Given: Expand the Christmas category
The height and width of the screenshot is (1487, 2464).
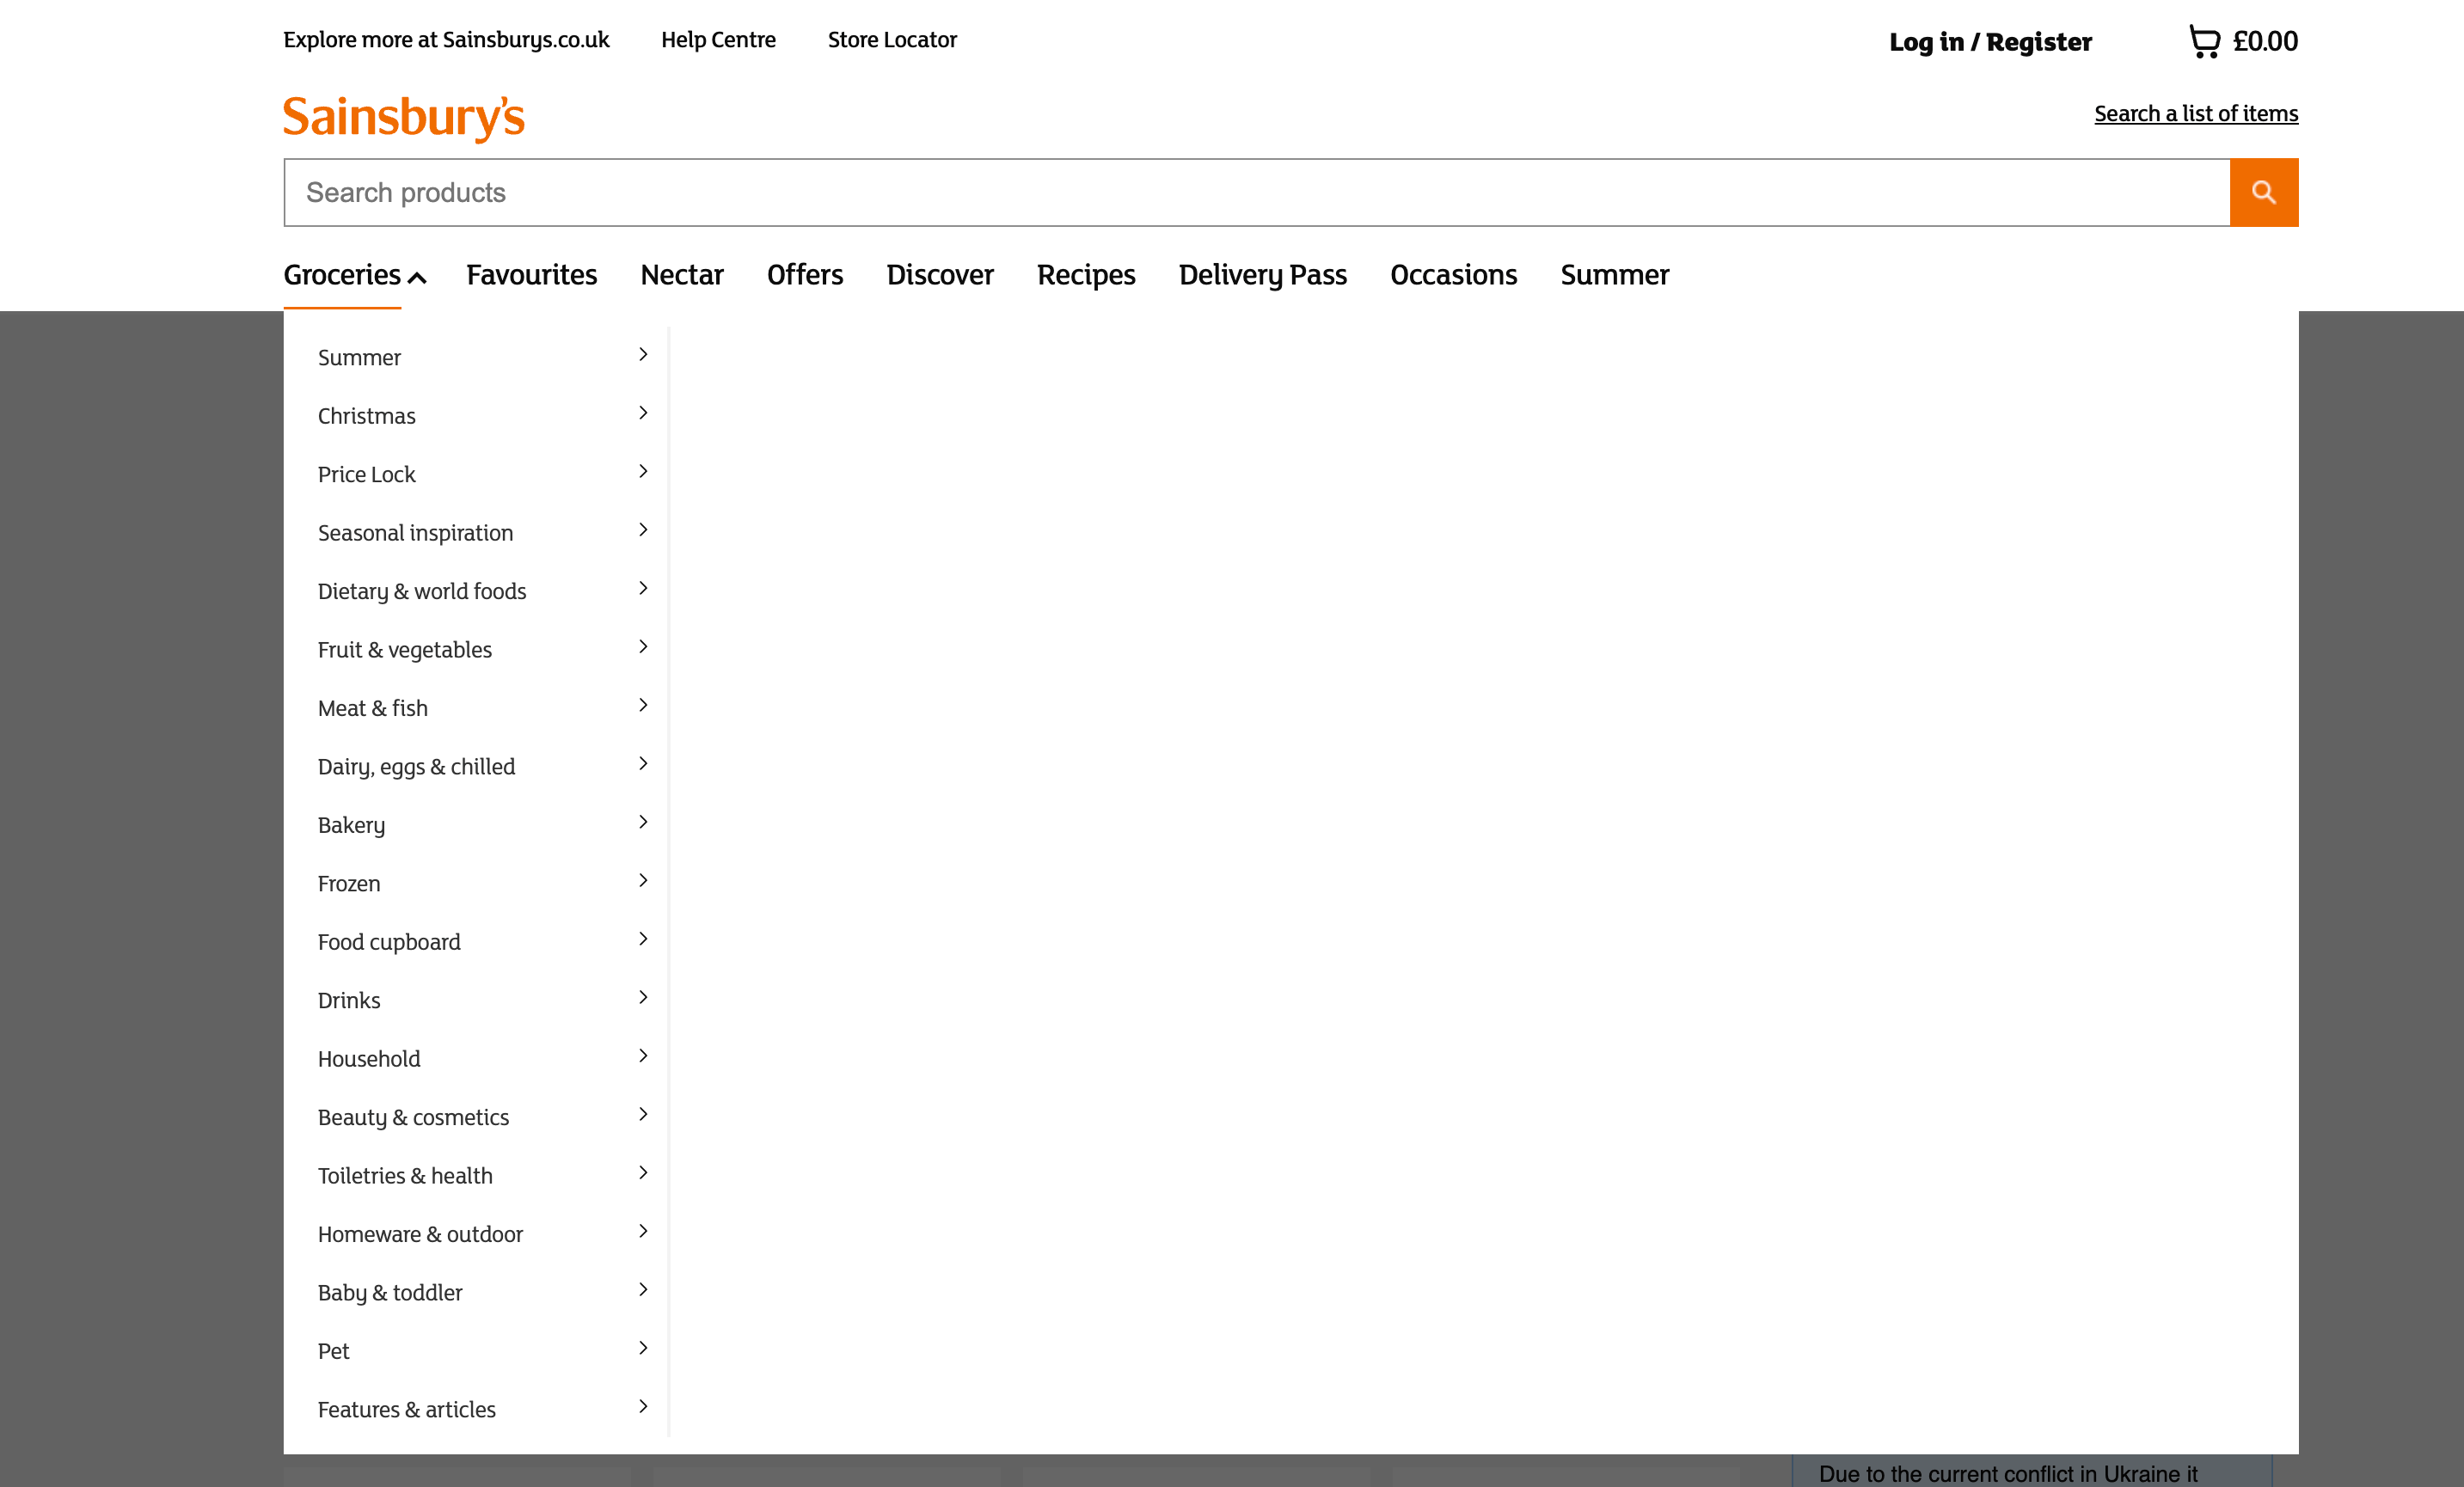Looking at the screenshot, I should pyautogui.click(x=366, y=415).
